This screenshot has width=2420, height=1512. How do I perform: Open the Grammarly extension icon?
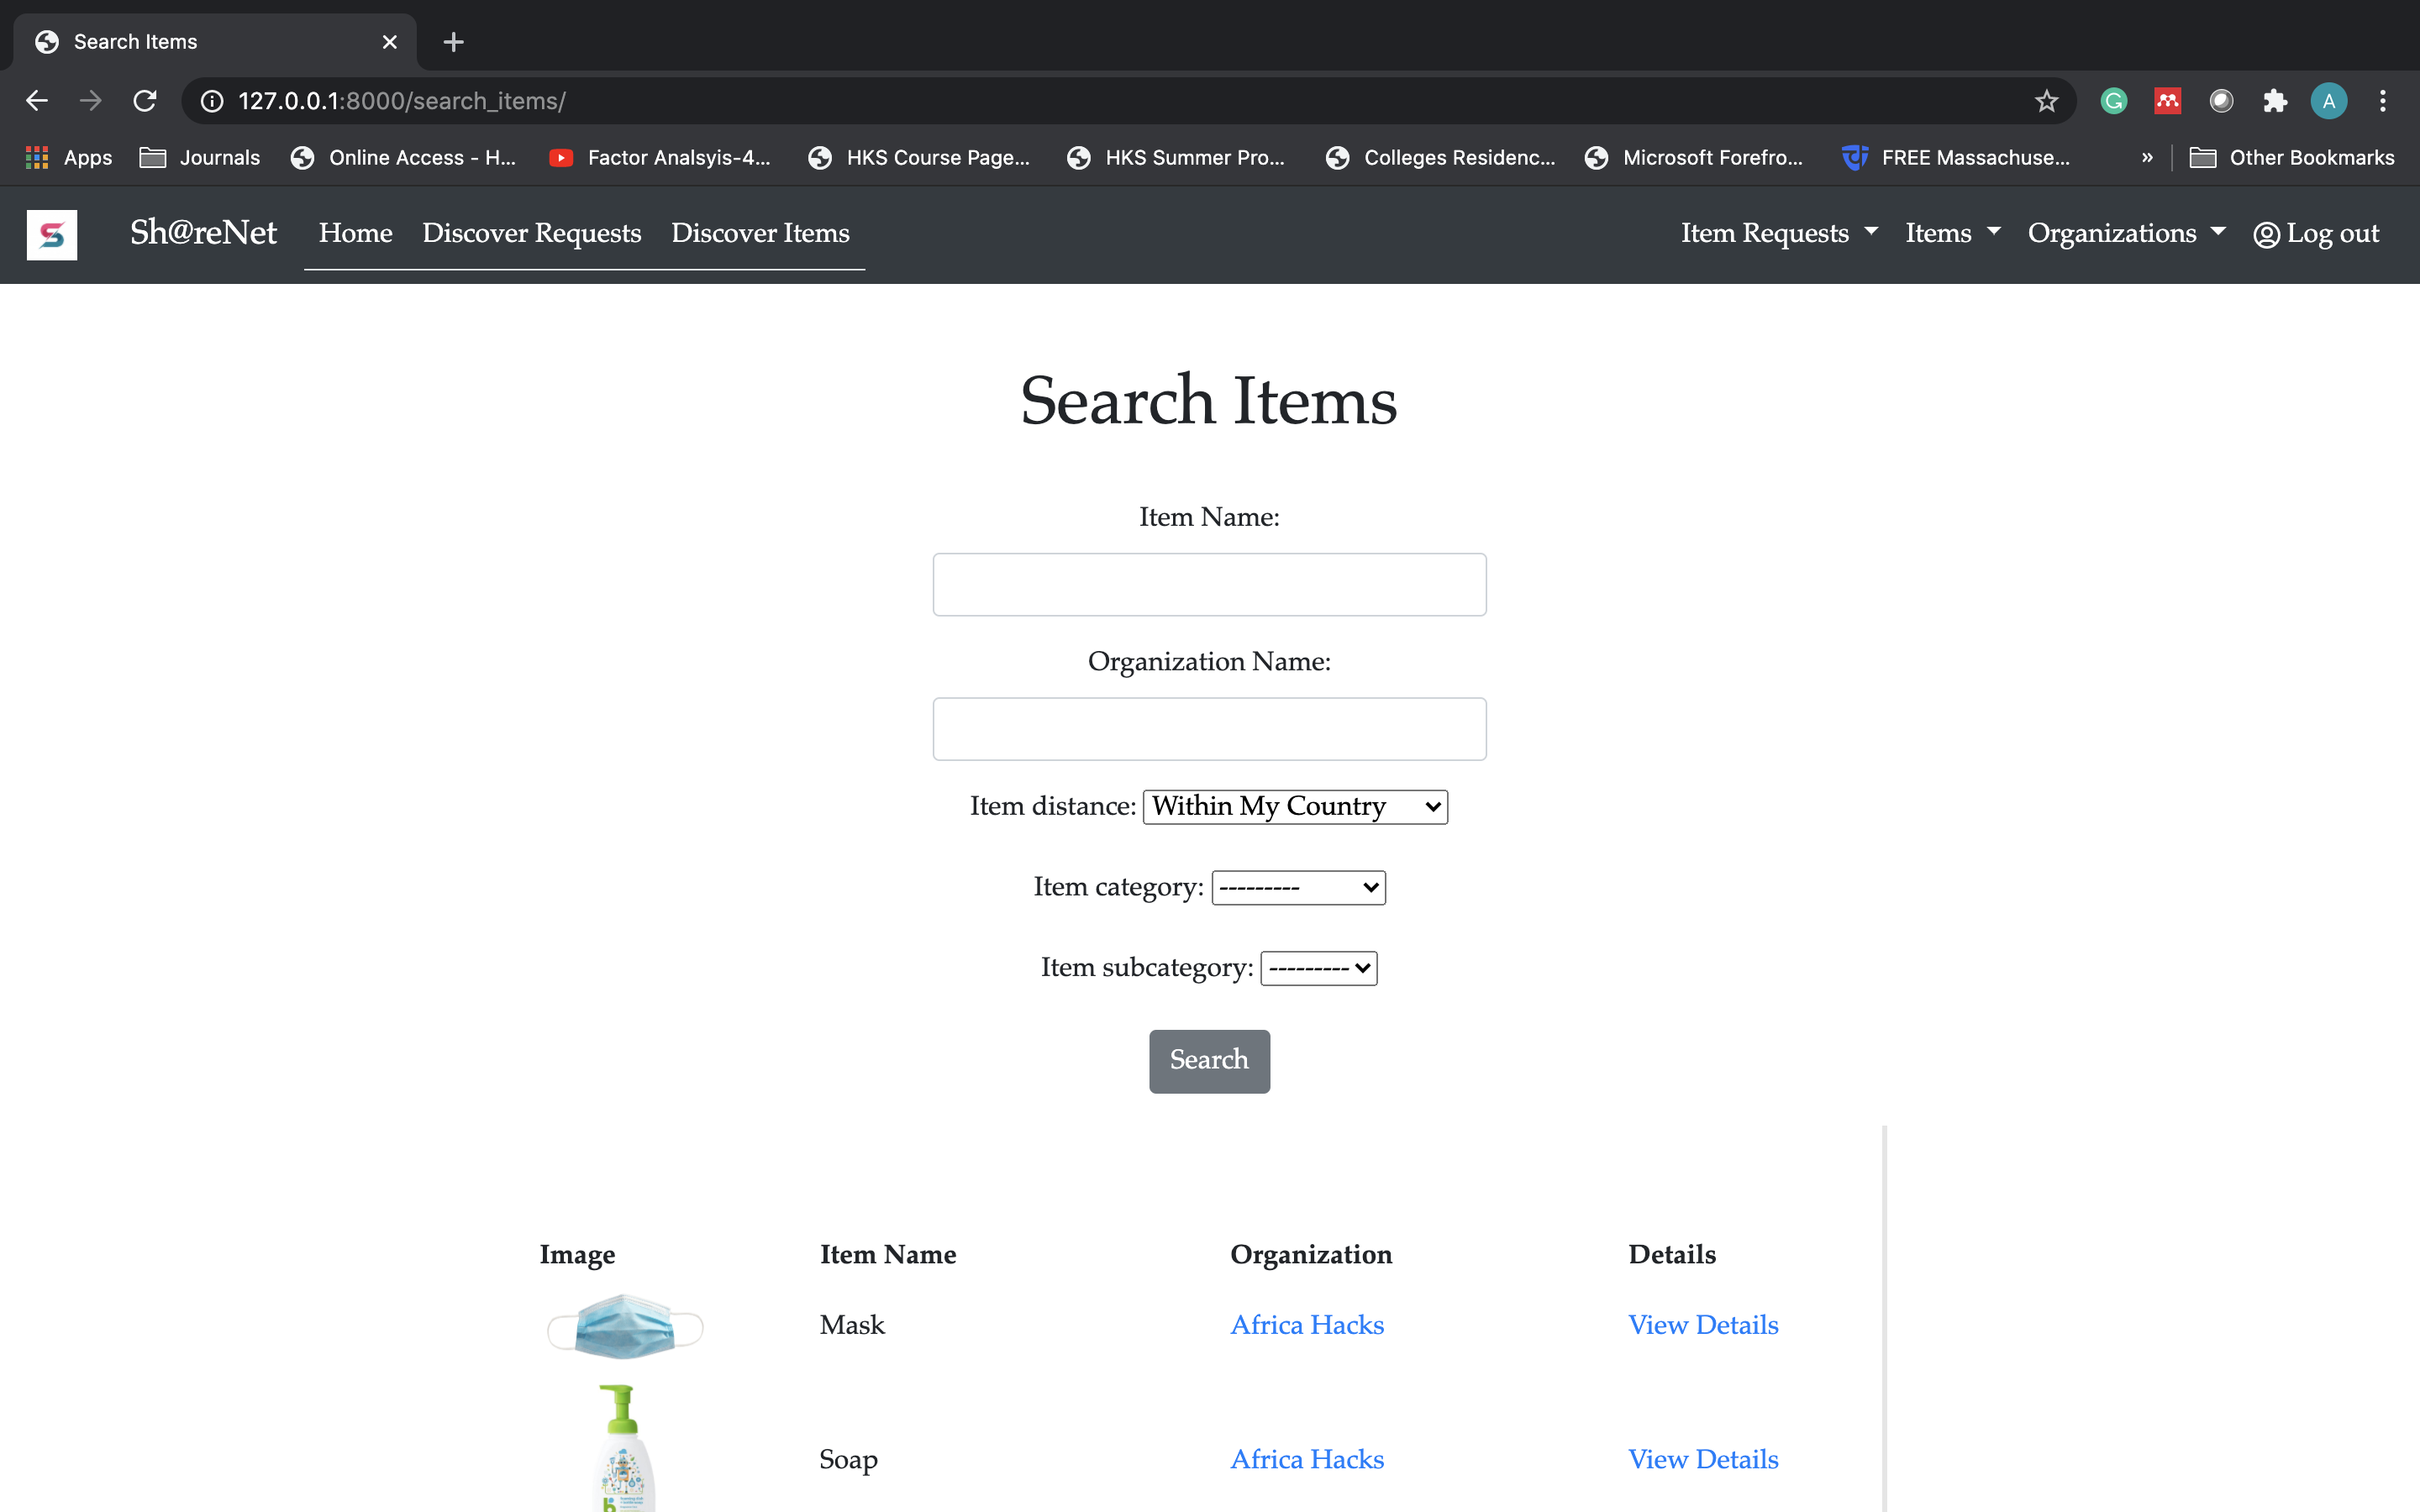coord(2113,101)
